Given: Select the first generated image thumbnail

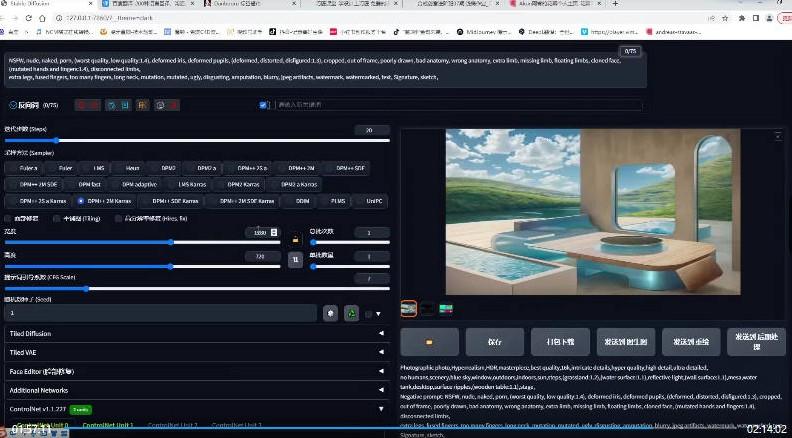Looking at the screenshot, I should 409,309.
